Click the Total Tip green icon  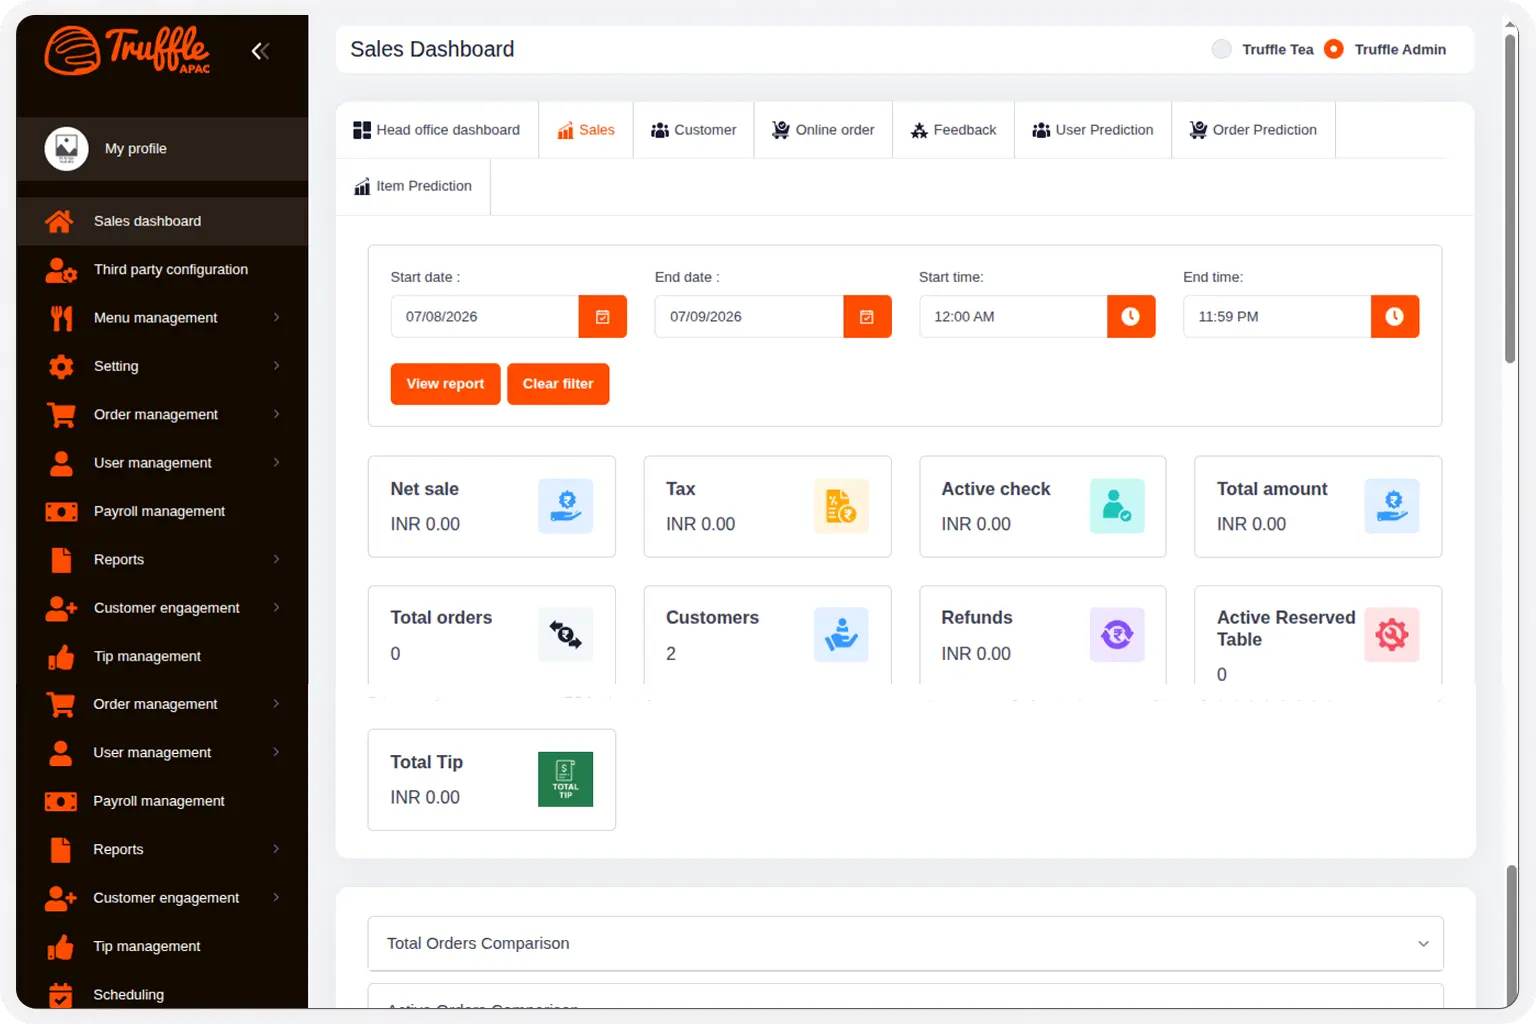566,779
